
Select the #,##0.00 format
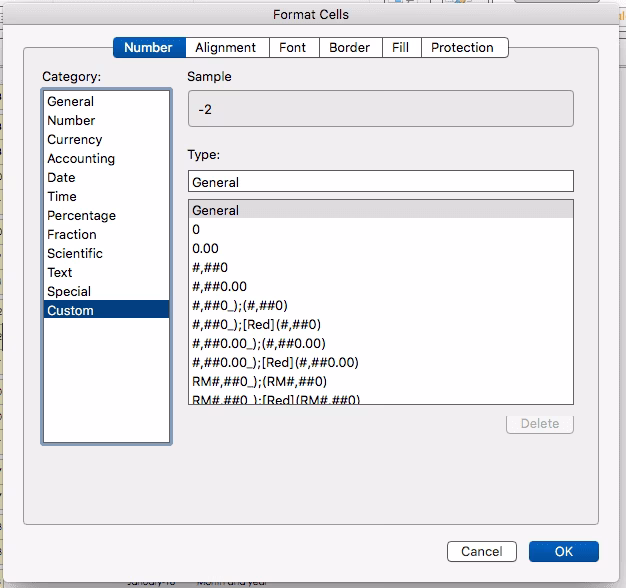point(381,287)
